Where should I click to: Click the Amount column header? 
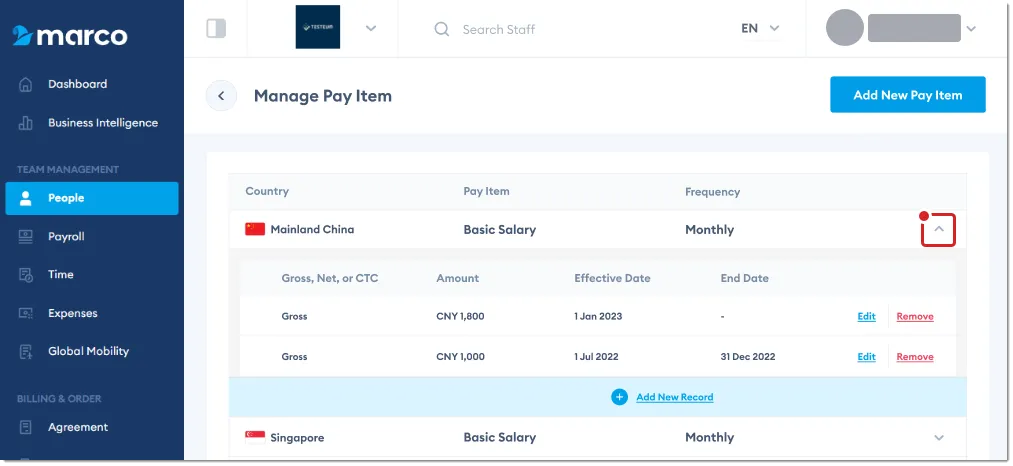coord(457,279)
